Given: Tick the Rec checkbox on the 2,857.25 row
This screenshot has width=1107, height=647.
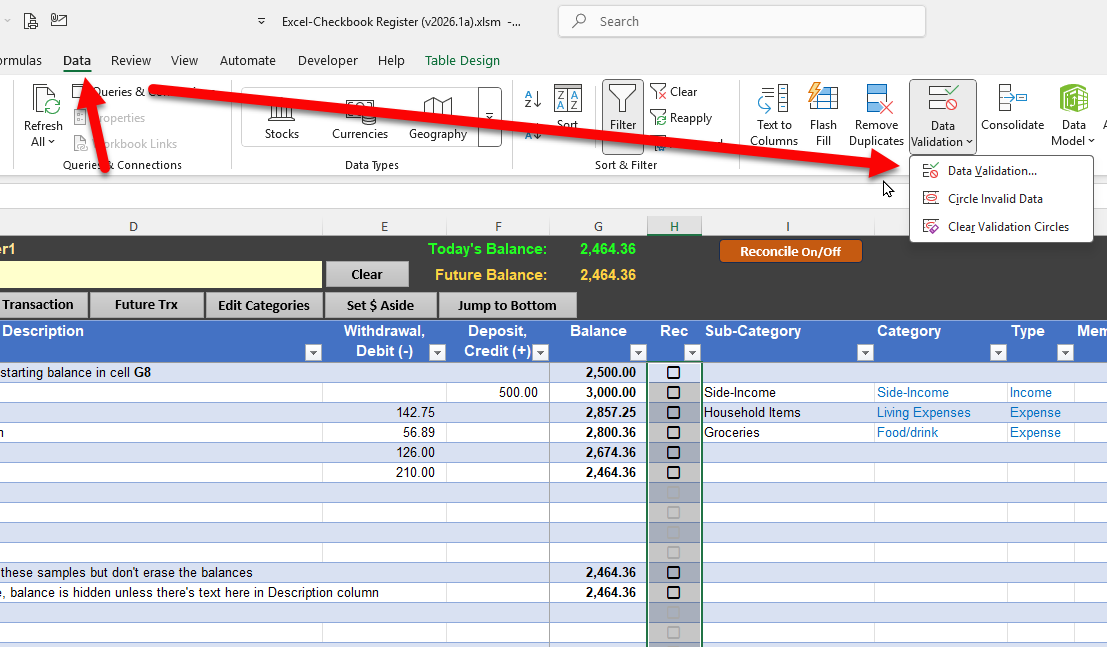Looking at the screenshot, I should (673, 413).
